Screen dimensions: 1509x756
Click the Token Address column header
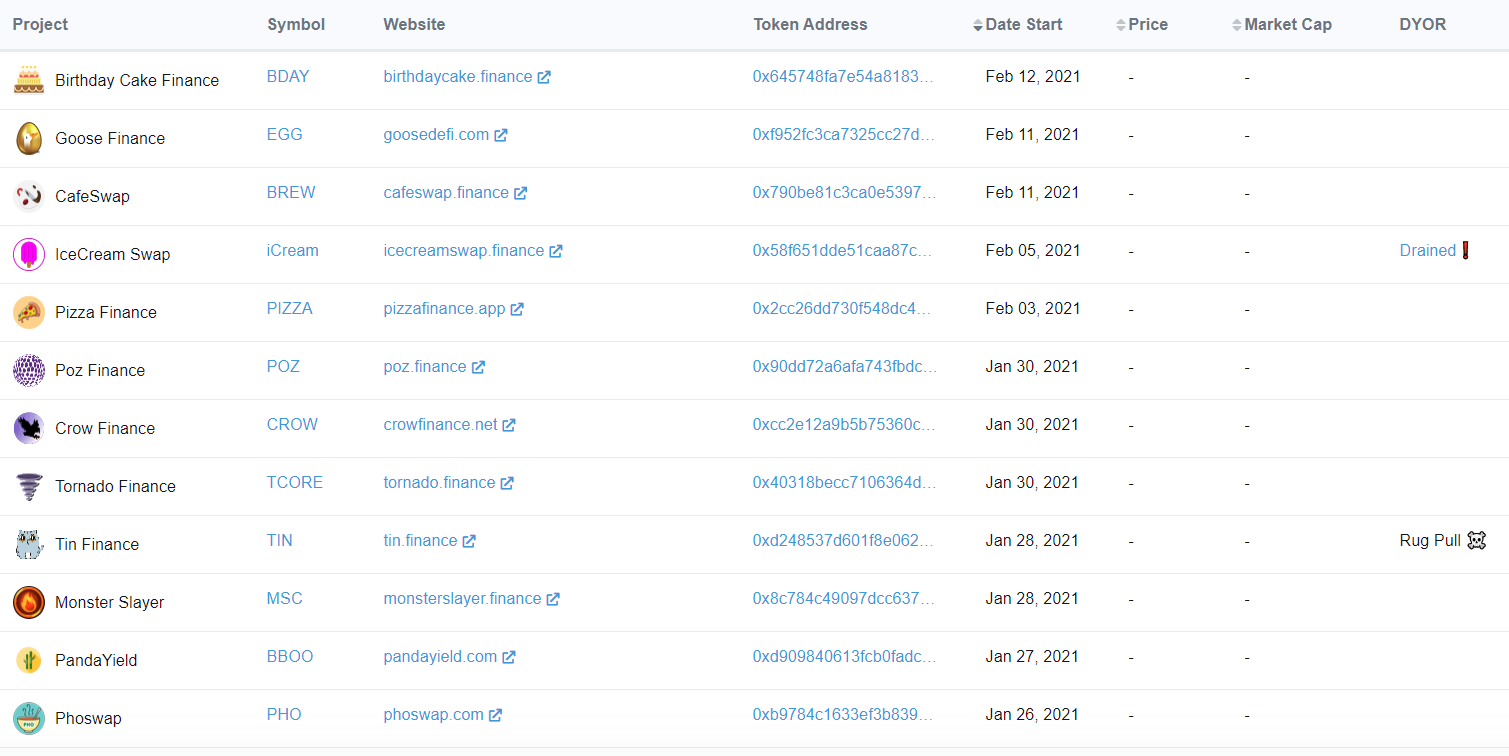pyautogui.click(x=810, y=25)
